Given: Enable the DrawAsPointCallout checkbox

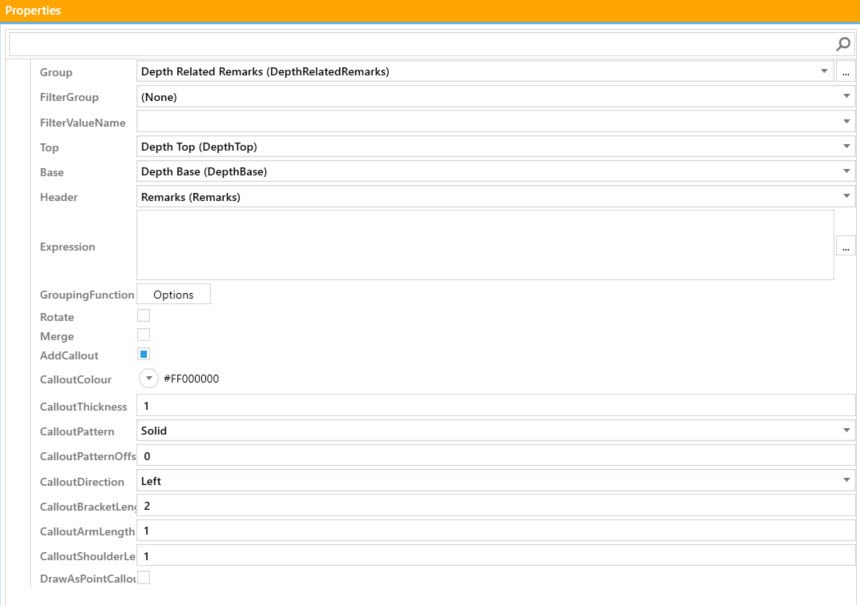Looking at the screenshot, I should tap(144, 578).
